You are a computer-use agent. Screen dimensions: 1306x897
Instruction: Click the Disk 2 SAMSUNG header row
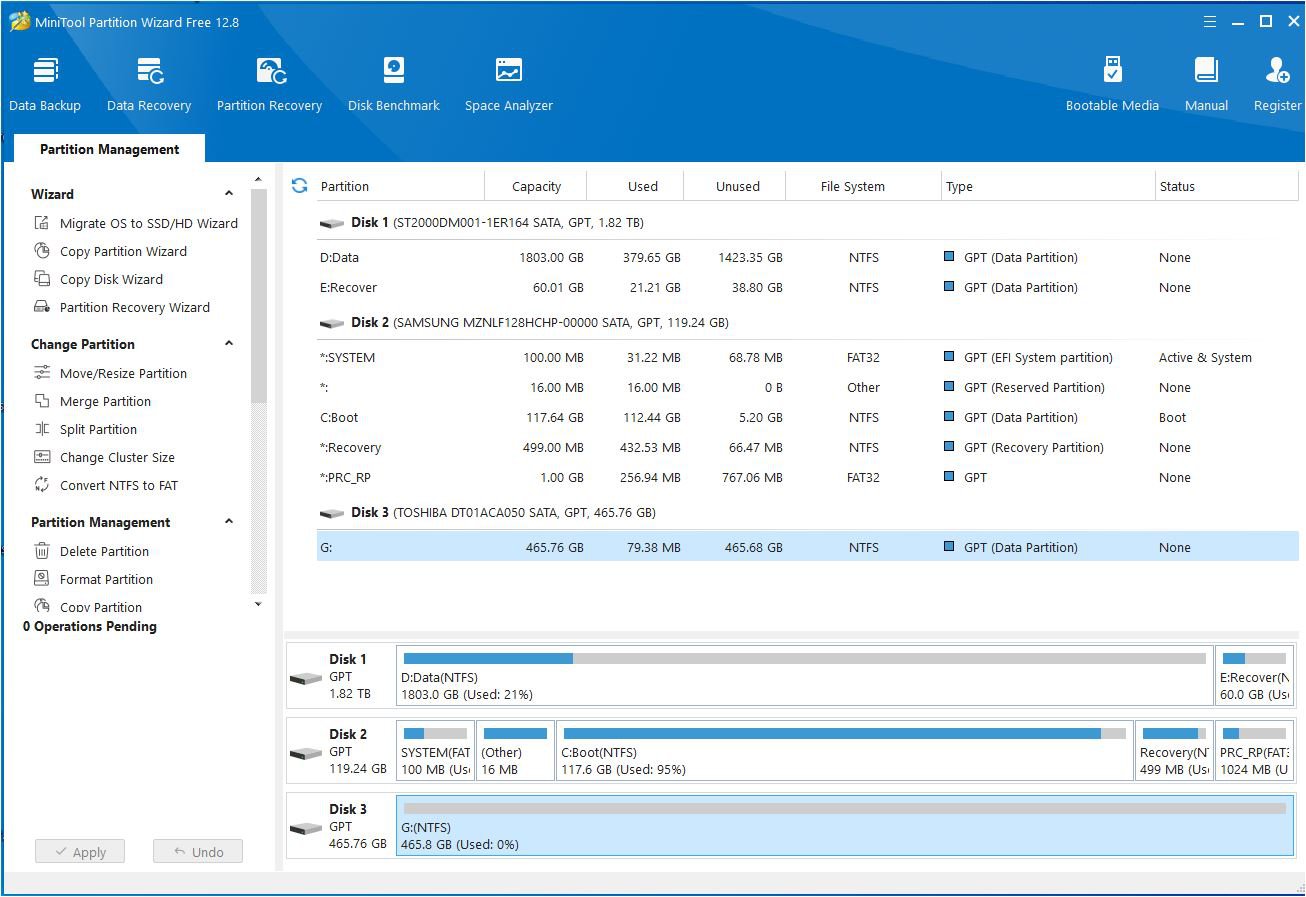point(807,322)
